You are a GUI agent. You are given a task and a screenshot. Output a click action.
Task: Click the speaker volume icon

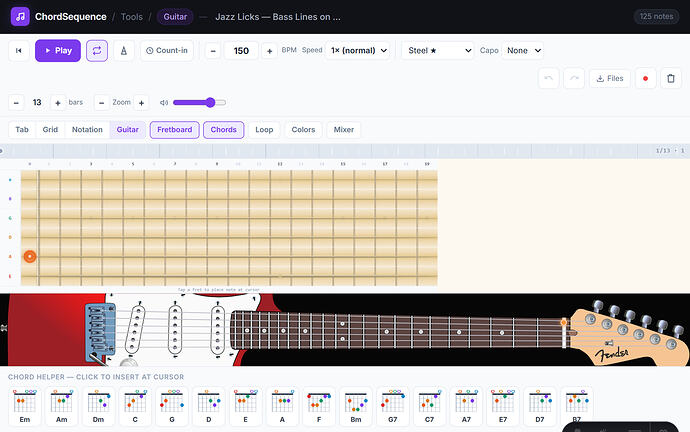[x=164, y=103]
